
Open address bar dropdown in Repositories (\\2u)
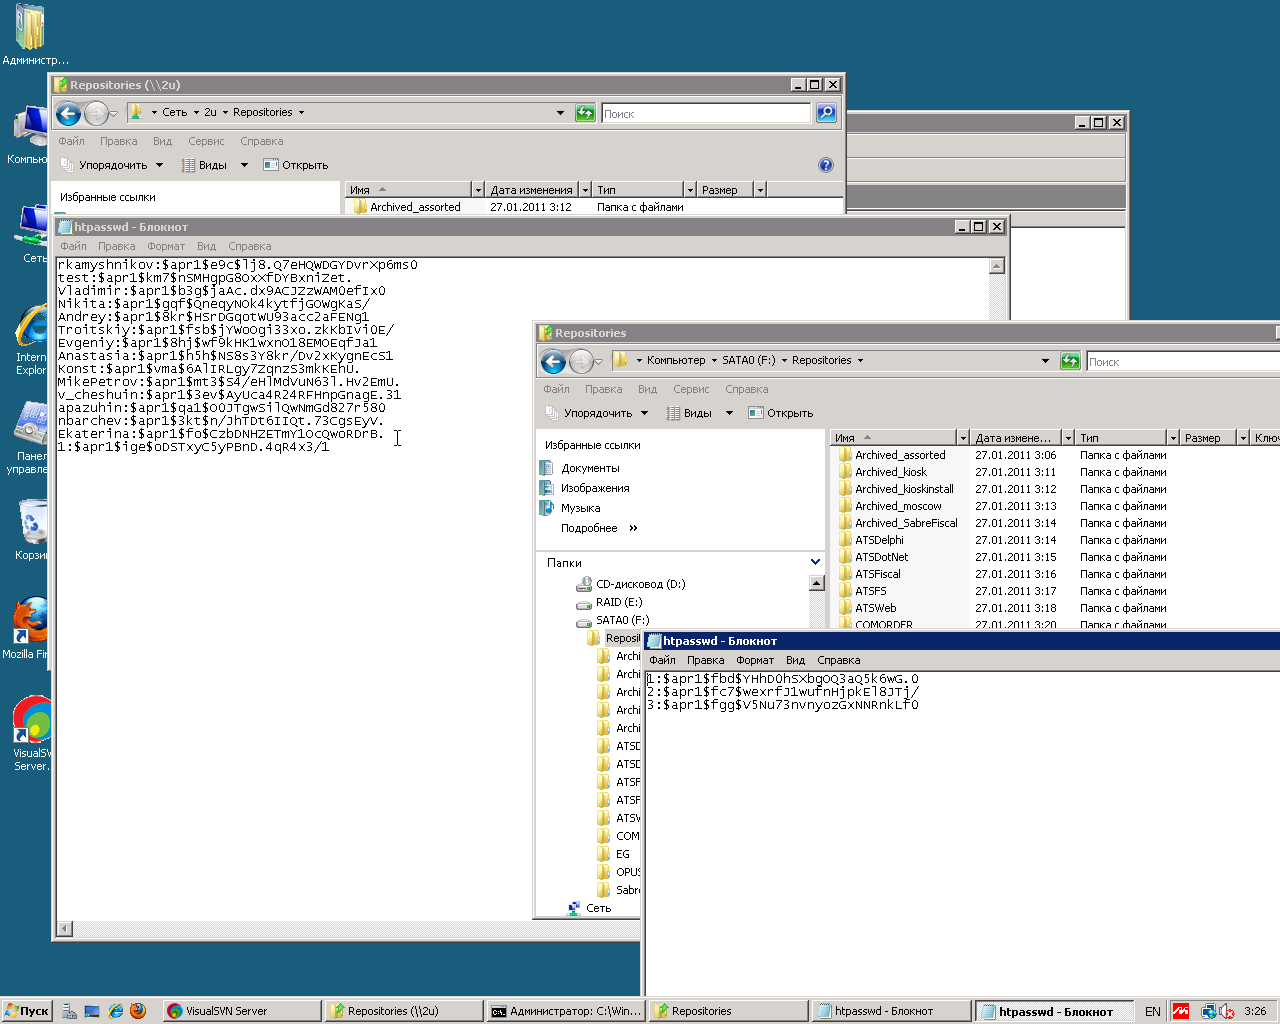click(560, 113)
